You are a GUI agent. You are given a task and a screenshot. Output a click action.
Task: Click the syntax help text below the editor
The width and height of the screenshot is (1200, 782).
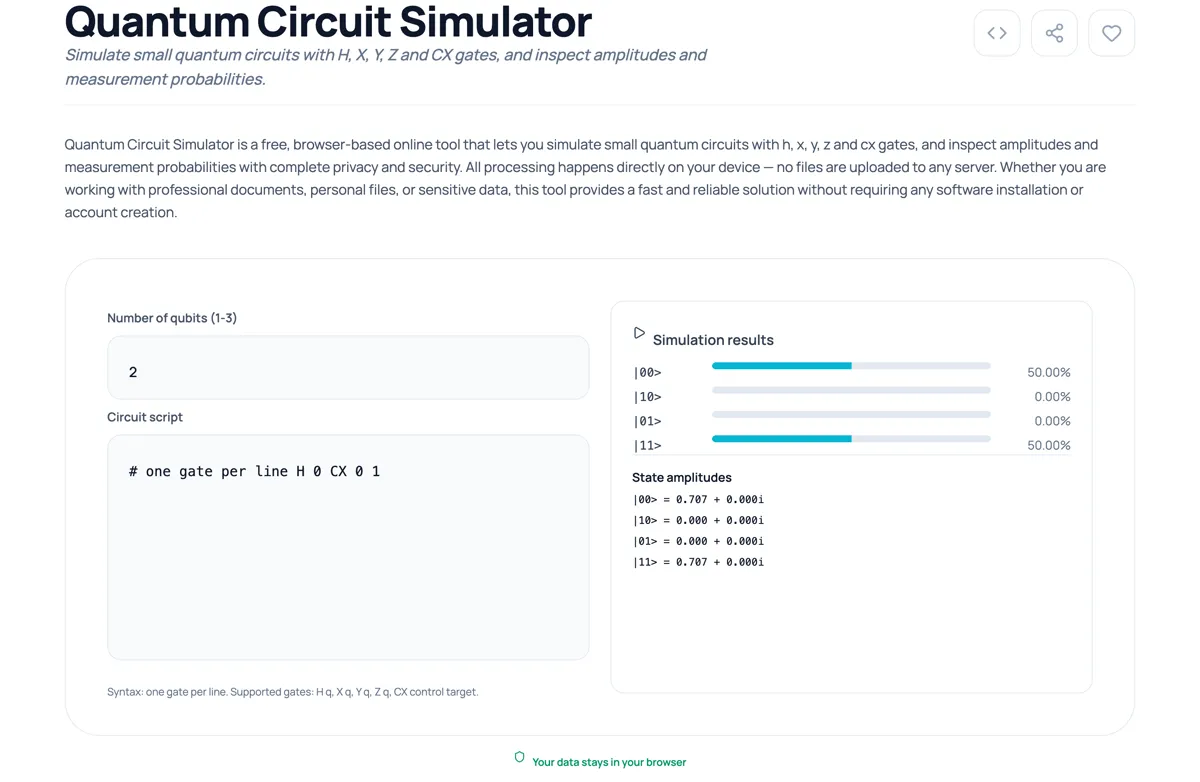tap(292, 691)
